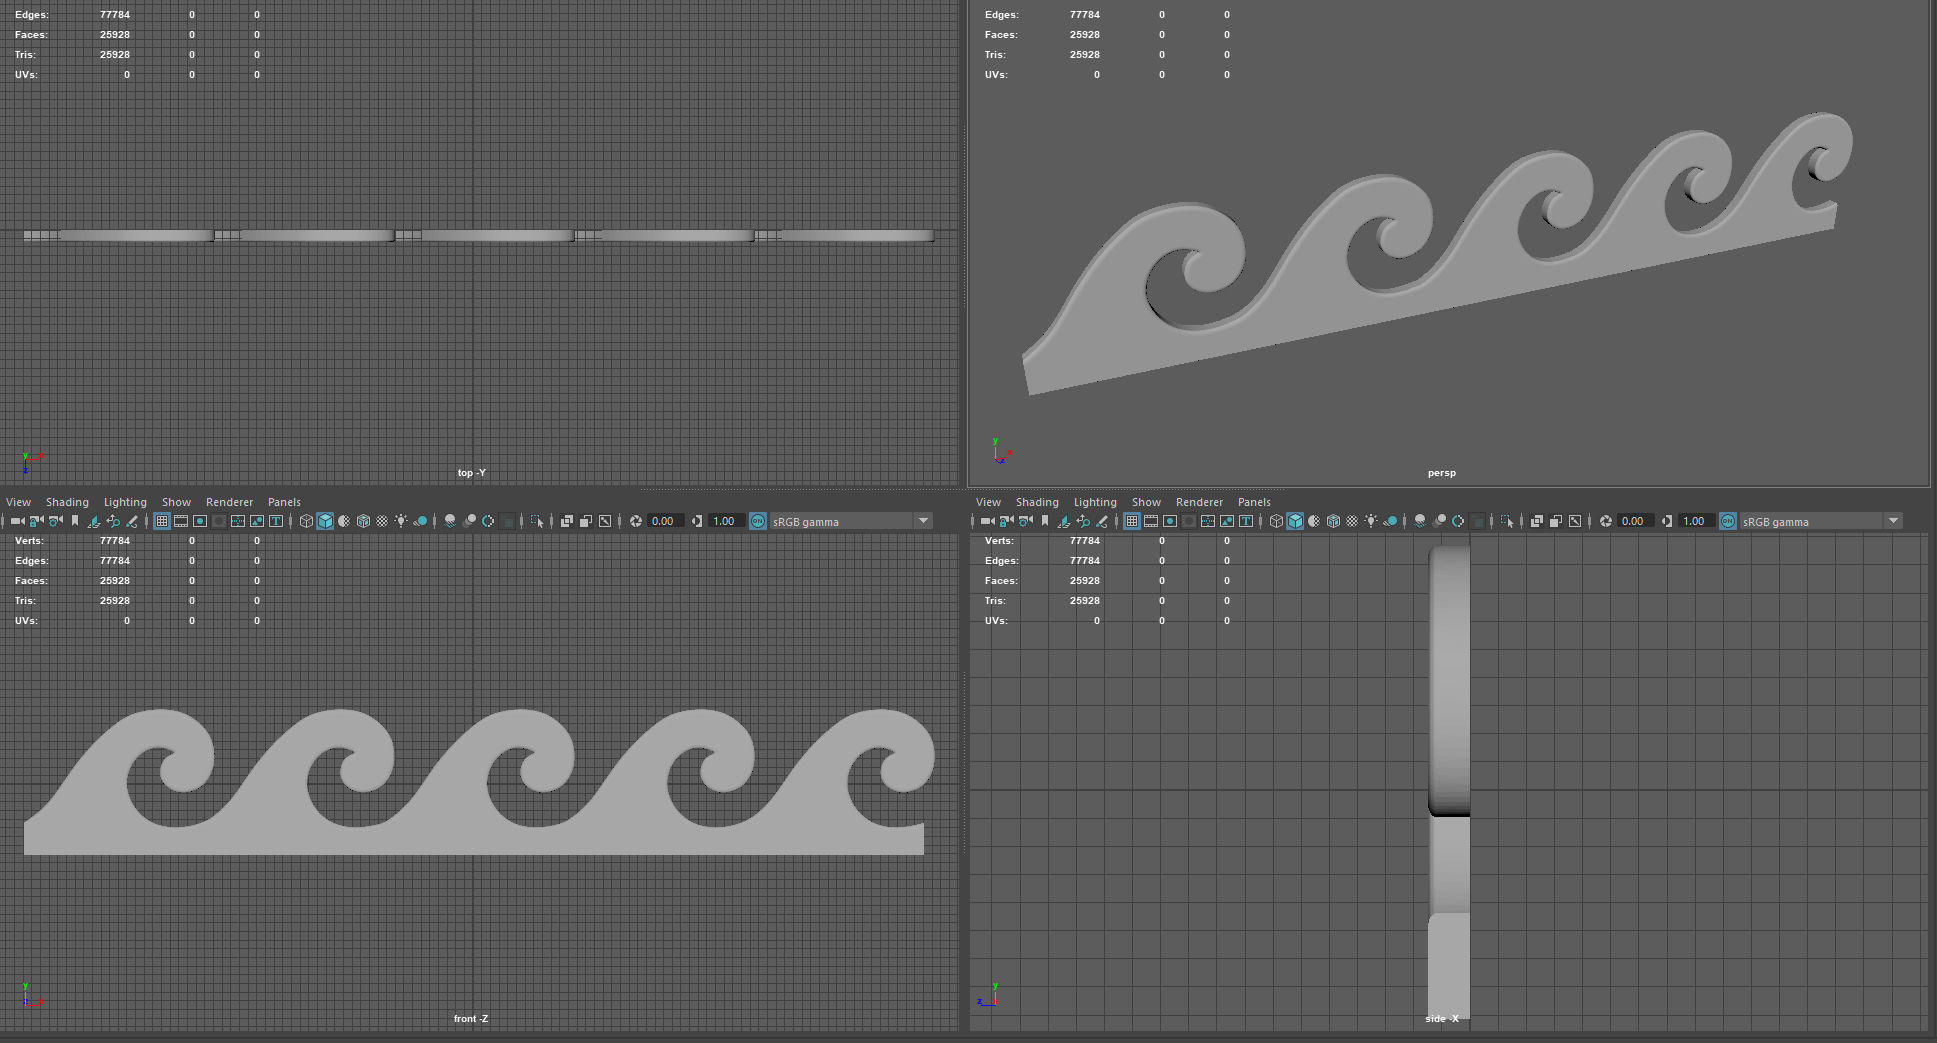The image size is (1937, 1043).
Task: Toggle Film Gate in front panel toolbar
Action: (x=181, y=521)
